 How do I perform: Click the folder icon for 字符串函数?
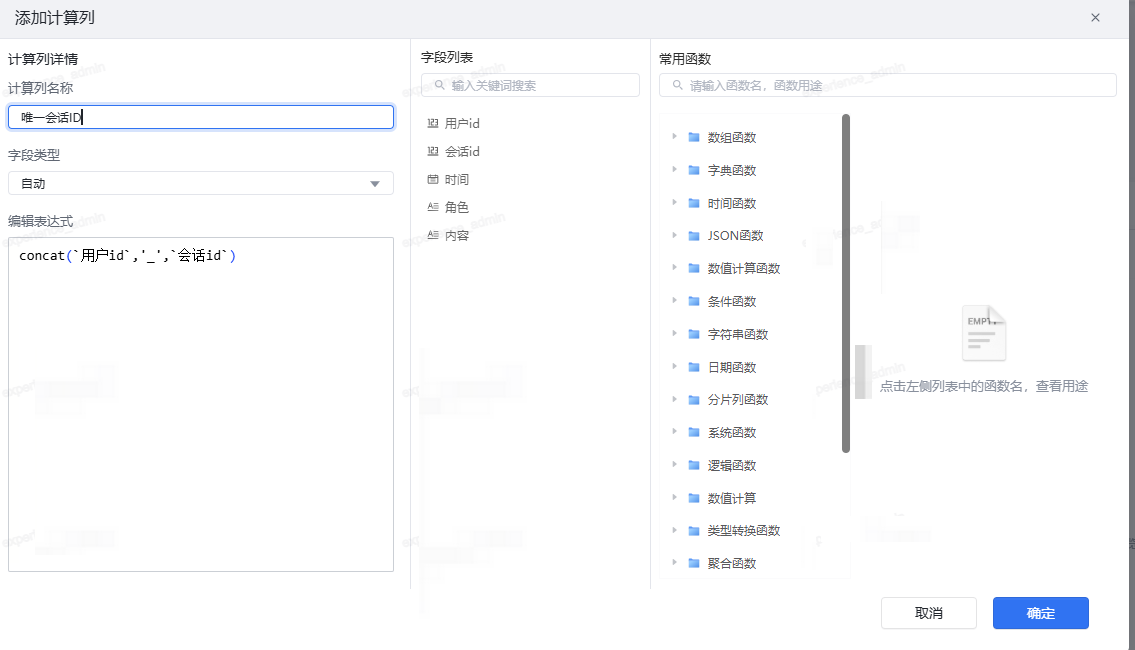[694, 334]
